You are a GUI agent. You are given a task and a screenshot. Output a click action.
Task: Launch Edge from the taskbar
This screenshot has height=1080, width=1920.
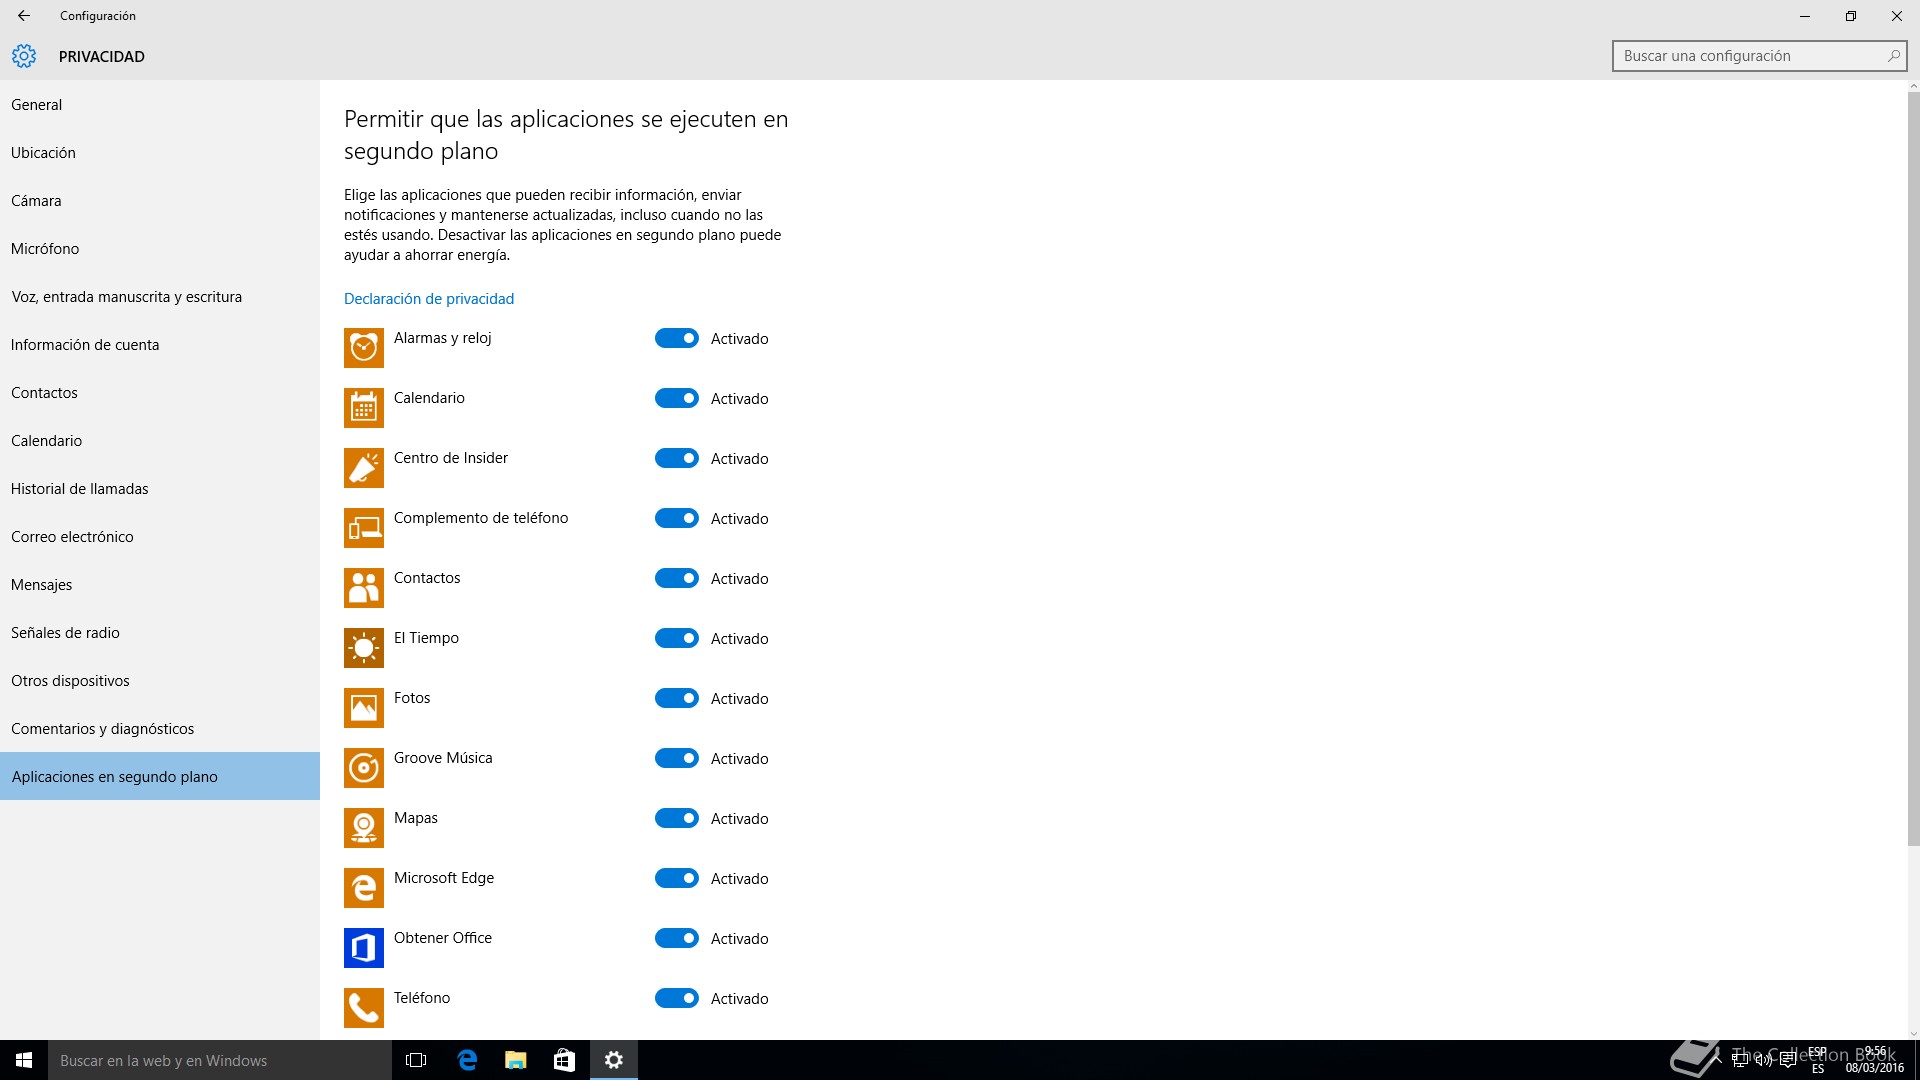pos(466,1060)
